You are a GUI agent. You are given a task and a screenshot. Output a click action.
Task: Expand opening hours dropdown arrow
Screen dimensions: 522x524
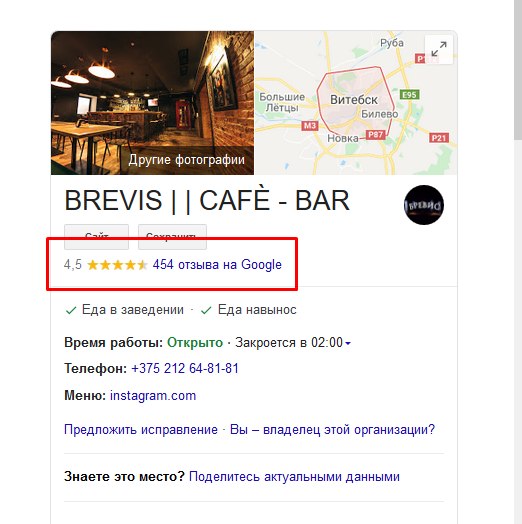(x=348, y=343)
